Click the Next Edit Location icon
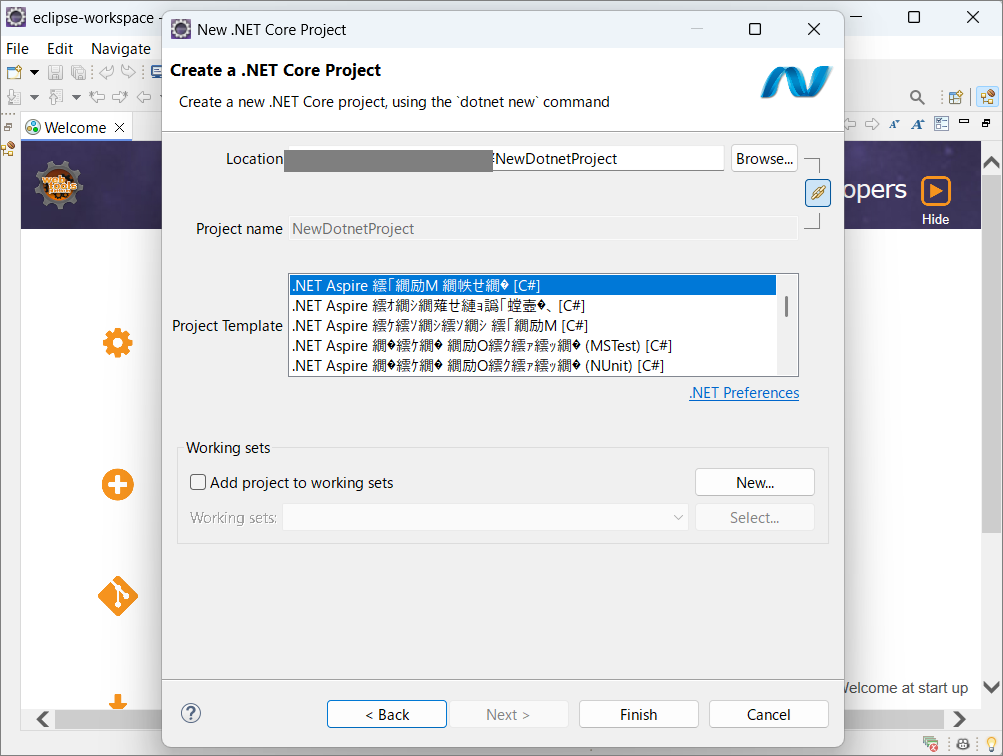 [x=120, y=97]
